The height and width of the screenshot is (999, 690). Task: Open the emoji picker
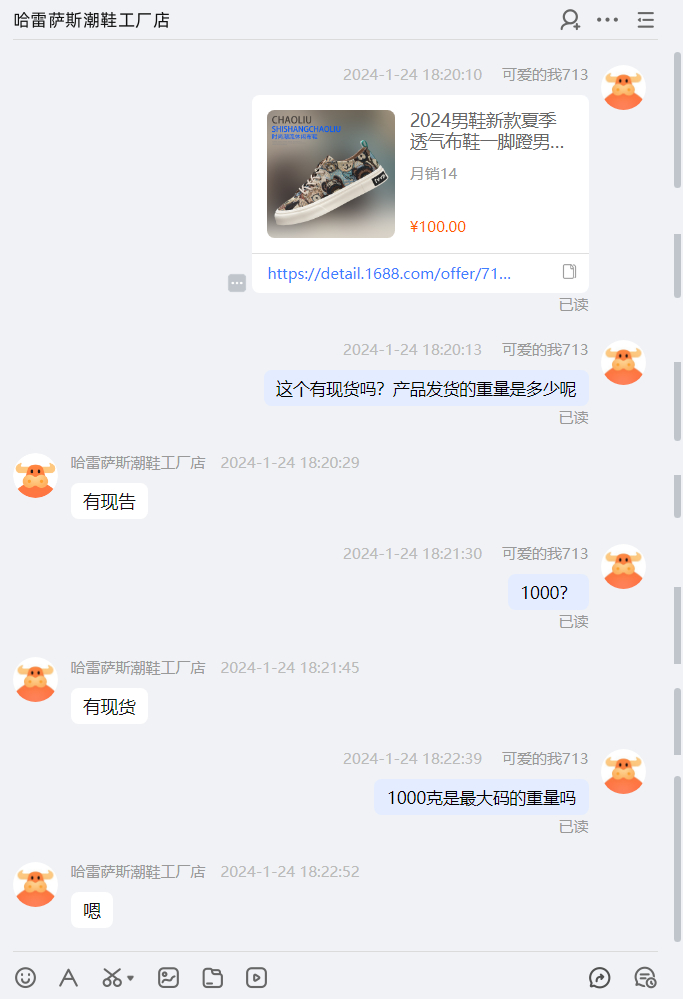coord(25,977)
